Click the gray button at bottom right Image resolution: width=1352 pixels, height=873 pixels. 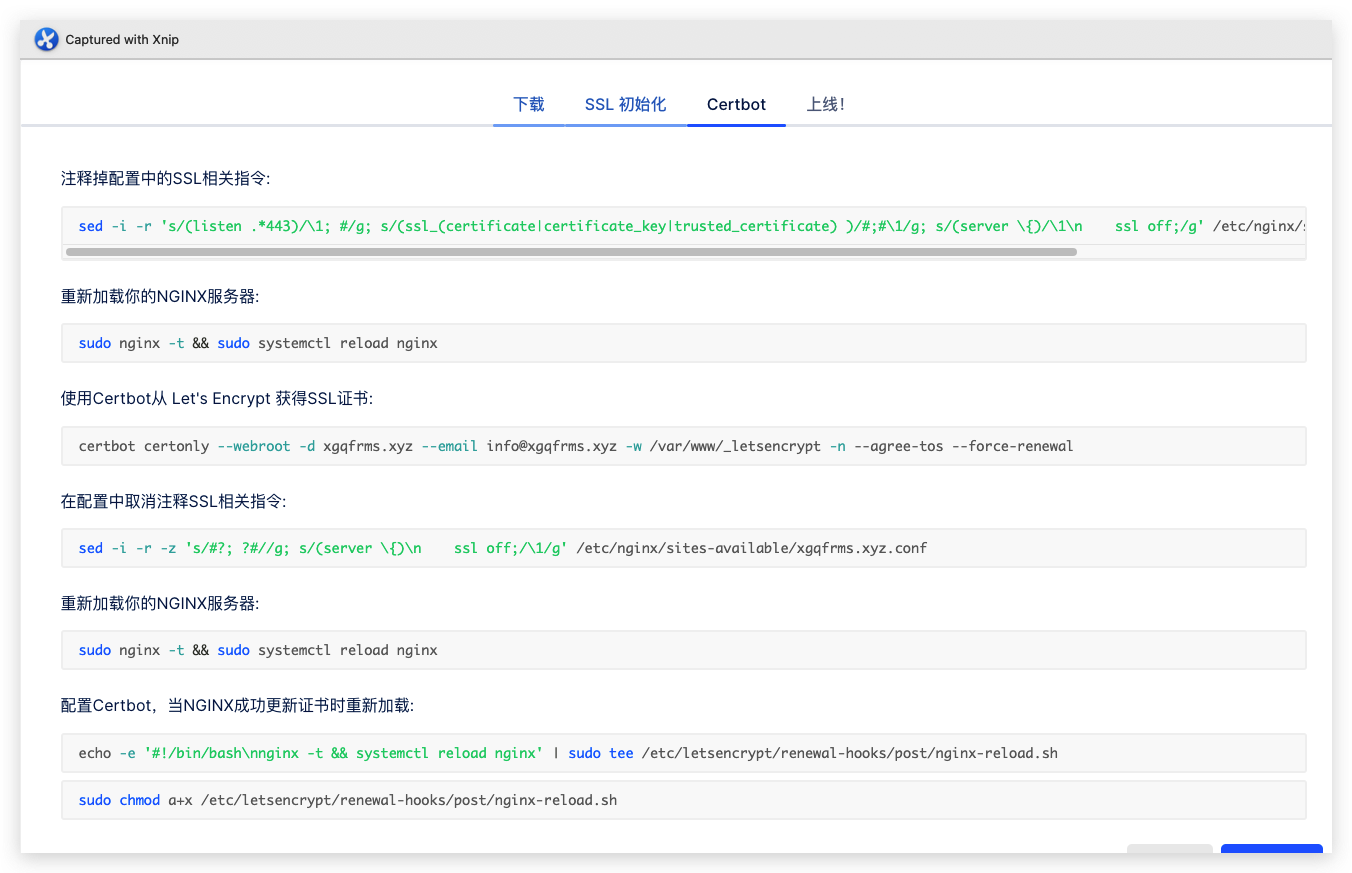[x=1170, y=849]
